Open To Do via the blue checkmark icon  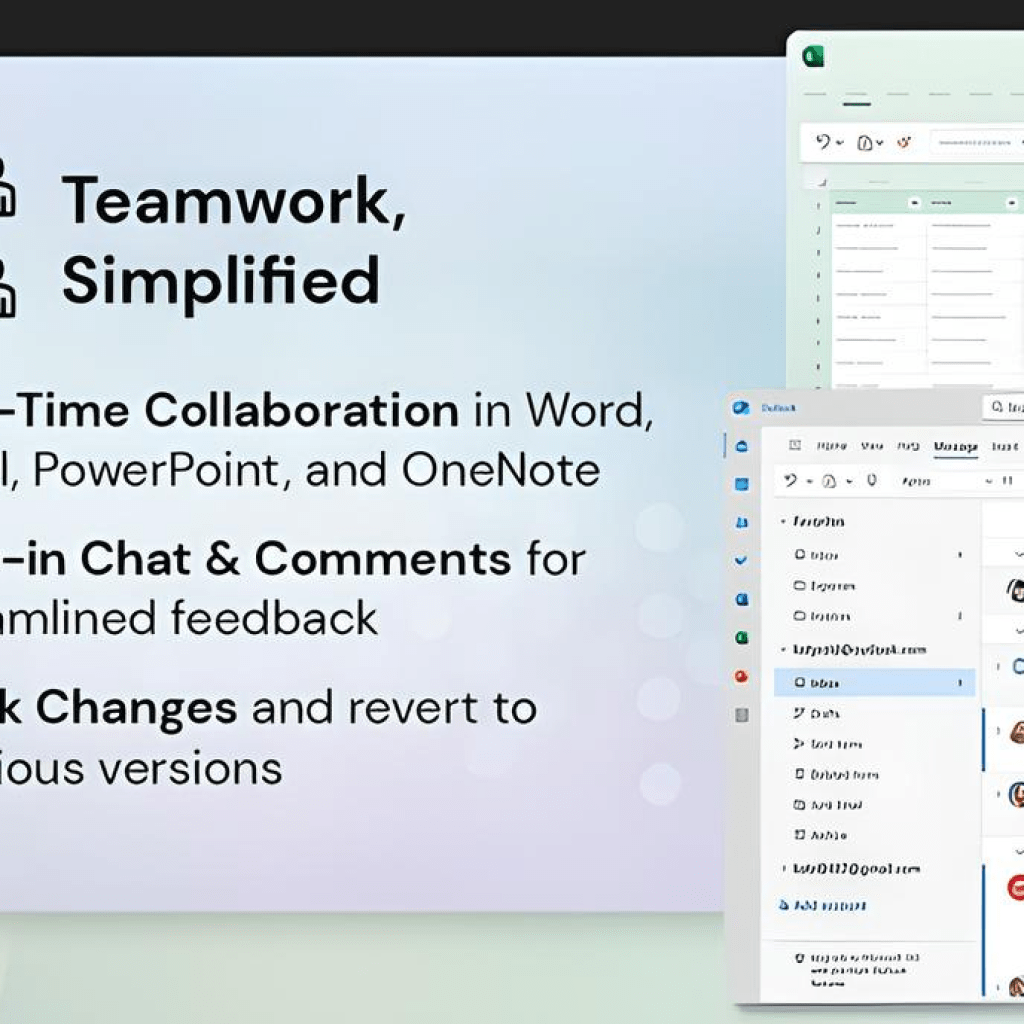point(742,558)
